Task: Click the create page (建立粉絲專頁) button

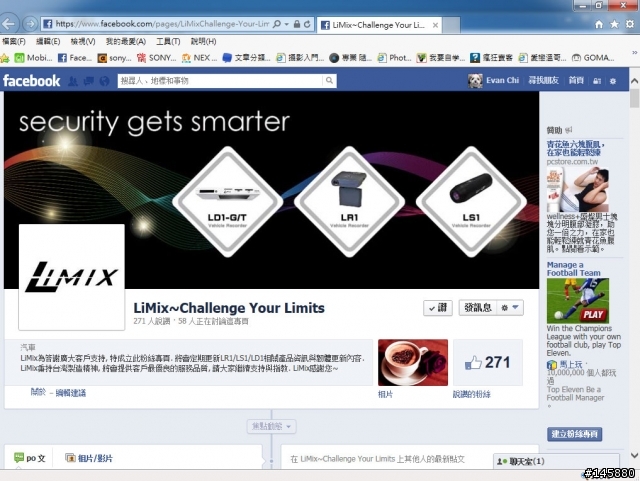Action: click(x=574, y=434)
